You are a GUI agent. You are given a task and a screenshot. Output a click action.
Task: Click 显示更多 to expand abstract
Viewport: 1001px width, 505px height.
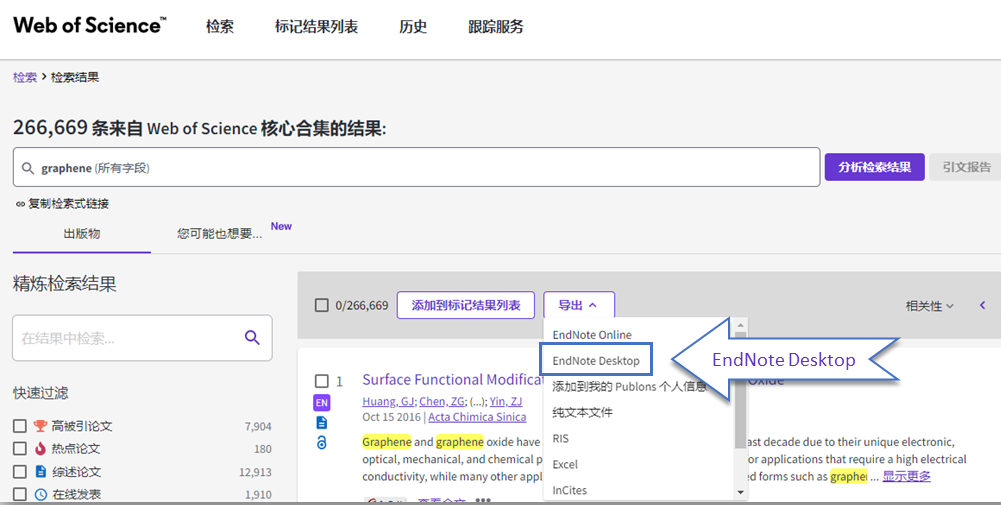click(x=906, y=476)
